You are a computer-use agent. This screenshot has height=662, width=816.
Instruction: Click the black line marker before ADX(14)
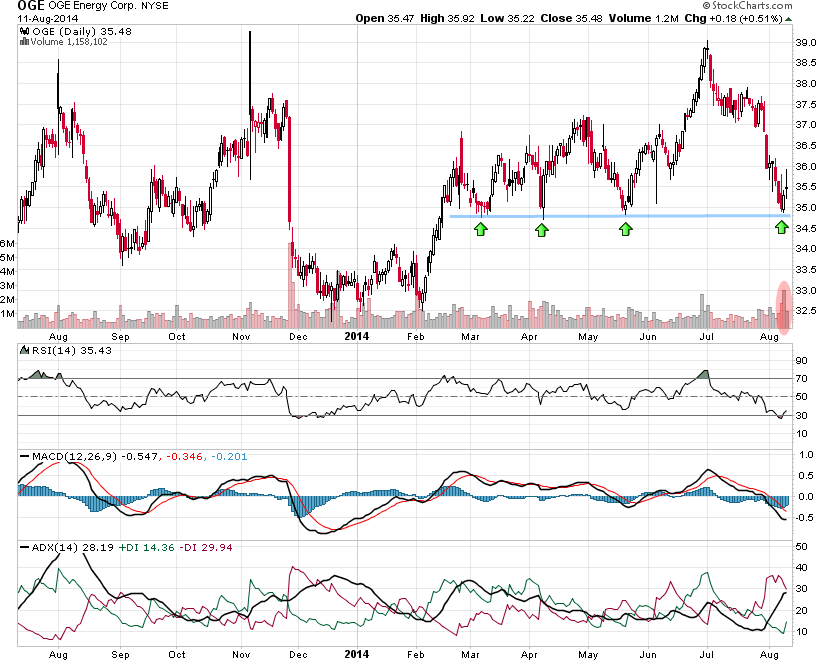24,548
